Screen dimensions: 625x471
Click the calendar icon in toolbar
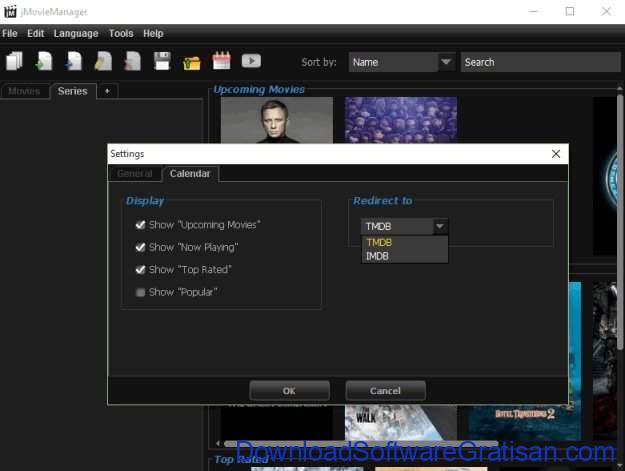tap(221, 62)
